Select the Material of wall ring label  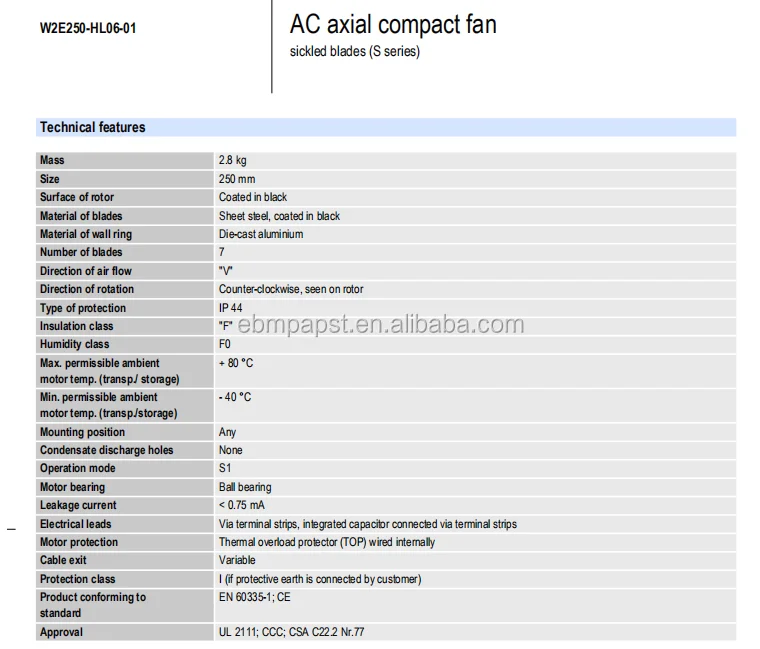(x=86, y=234)
